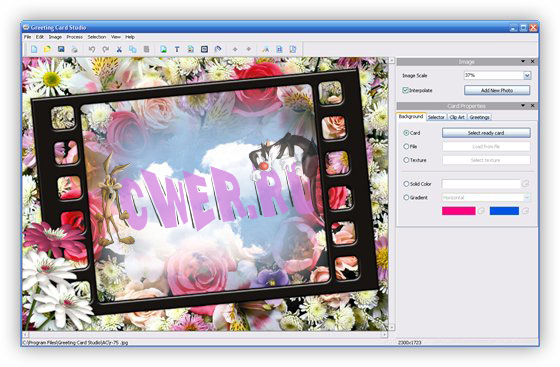Viewport: 560px width, 367px height.
Task: Click the Add New Photo button
Action: pos(497,90)
